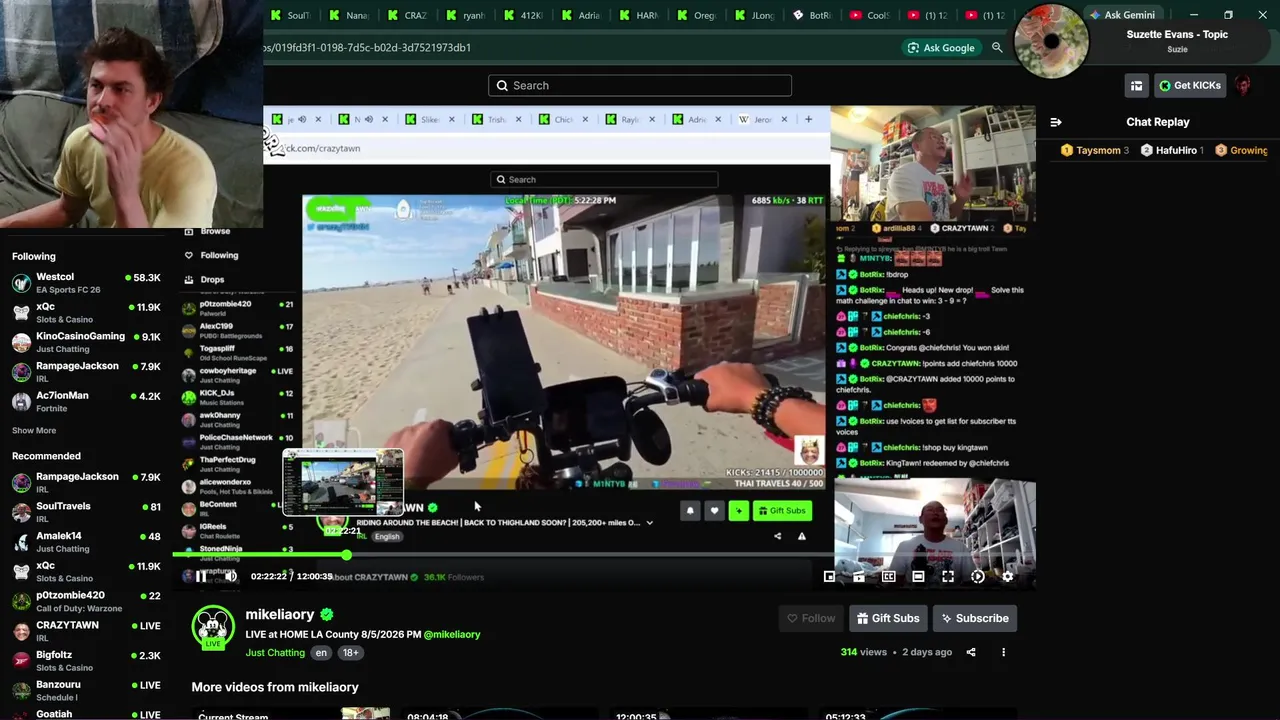This screenshot has height=720, width=1280.
Task: Enter fullscreen mode in the player
Action: (x=948, y=576)
